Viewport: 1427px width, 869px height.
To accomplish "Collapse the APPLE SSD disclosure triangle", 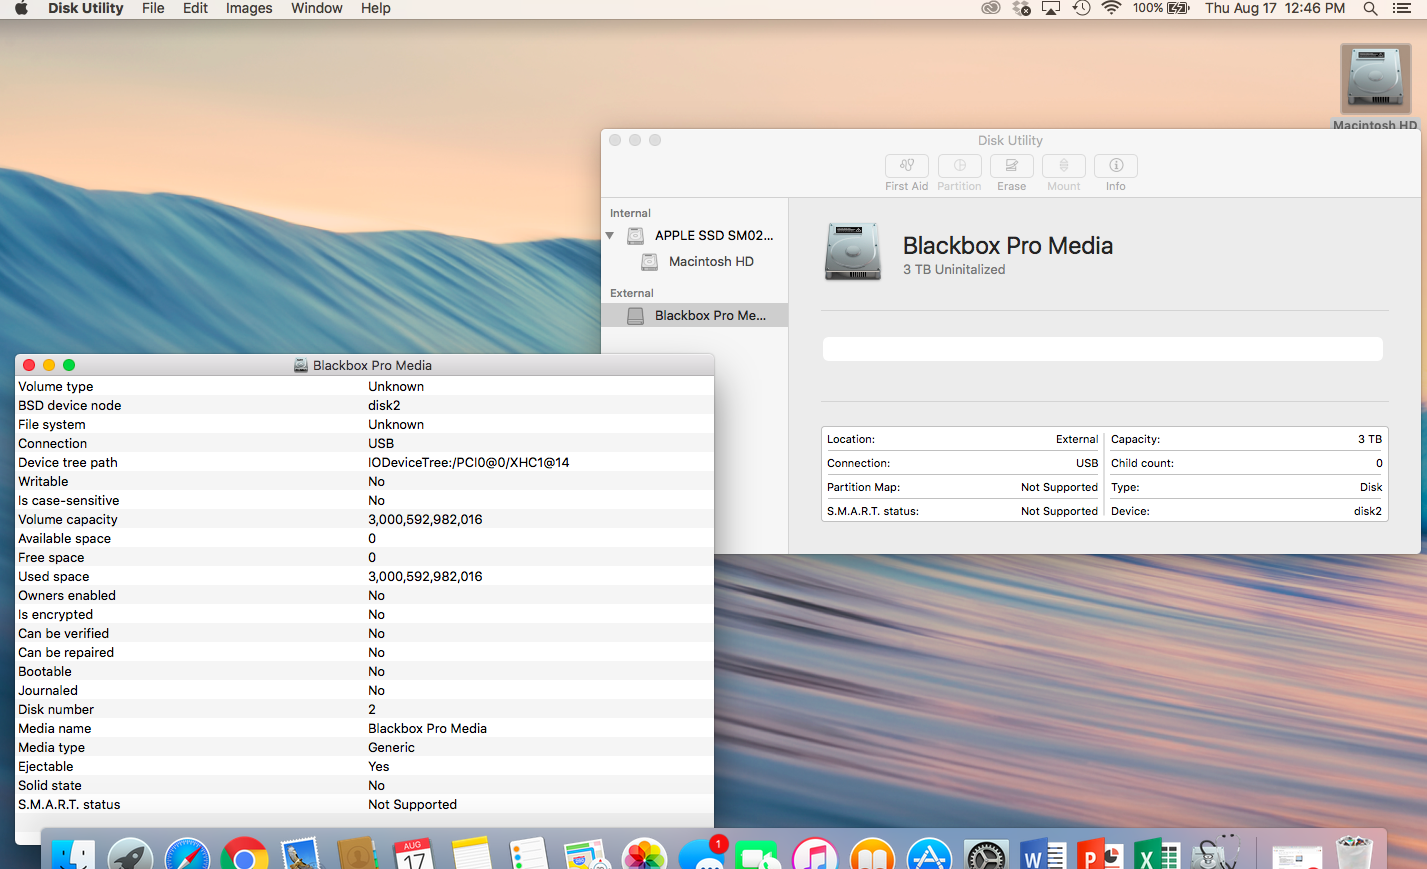I will (x=610, y=236).
